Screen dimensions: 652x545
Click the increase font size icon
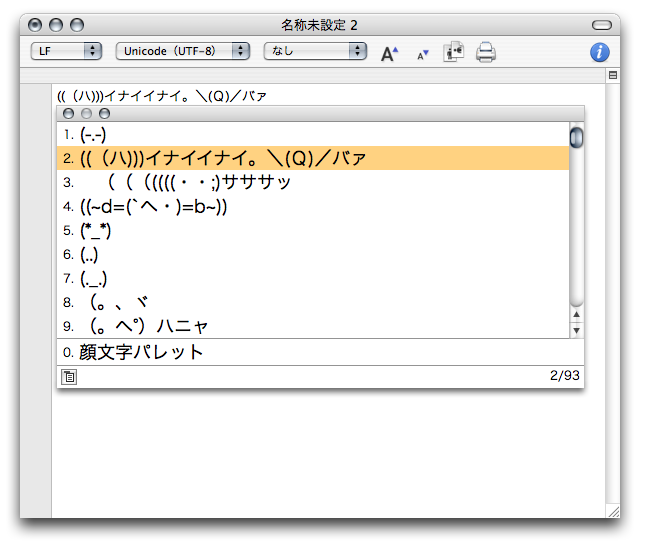point(390,53)
